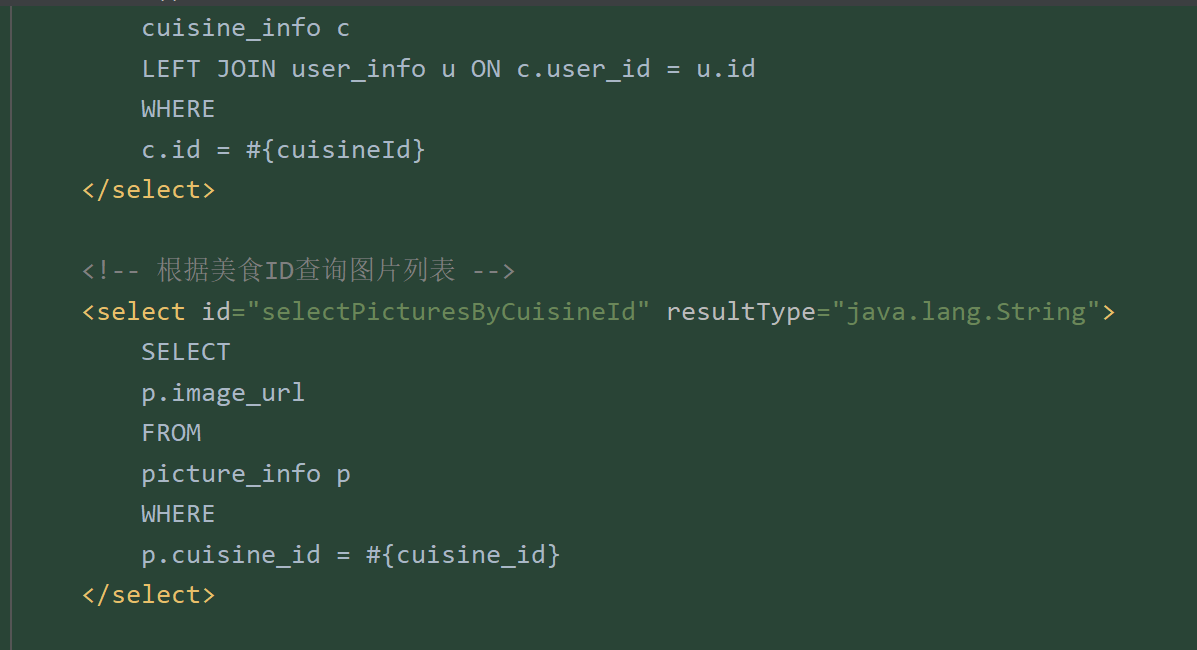The image size is (1197, 650).
Task: Click the "p.image_url" column
Action: point(223,393)
